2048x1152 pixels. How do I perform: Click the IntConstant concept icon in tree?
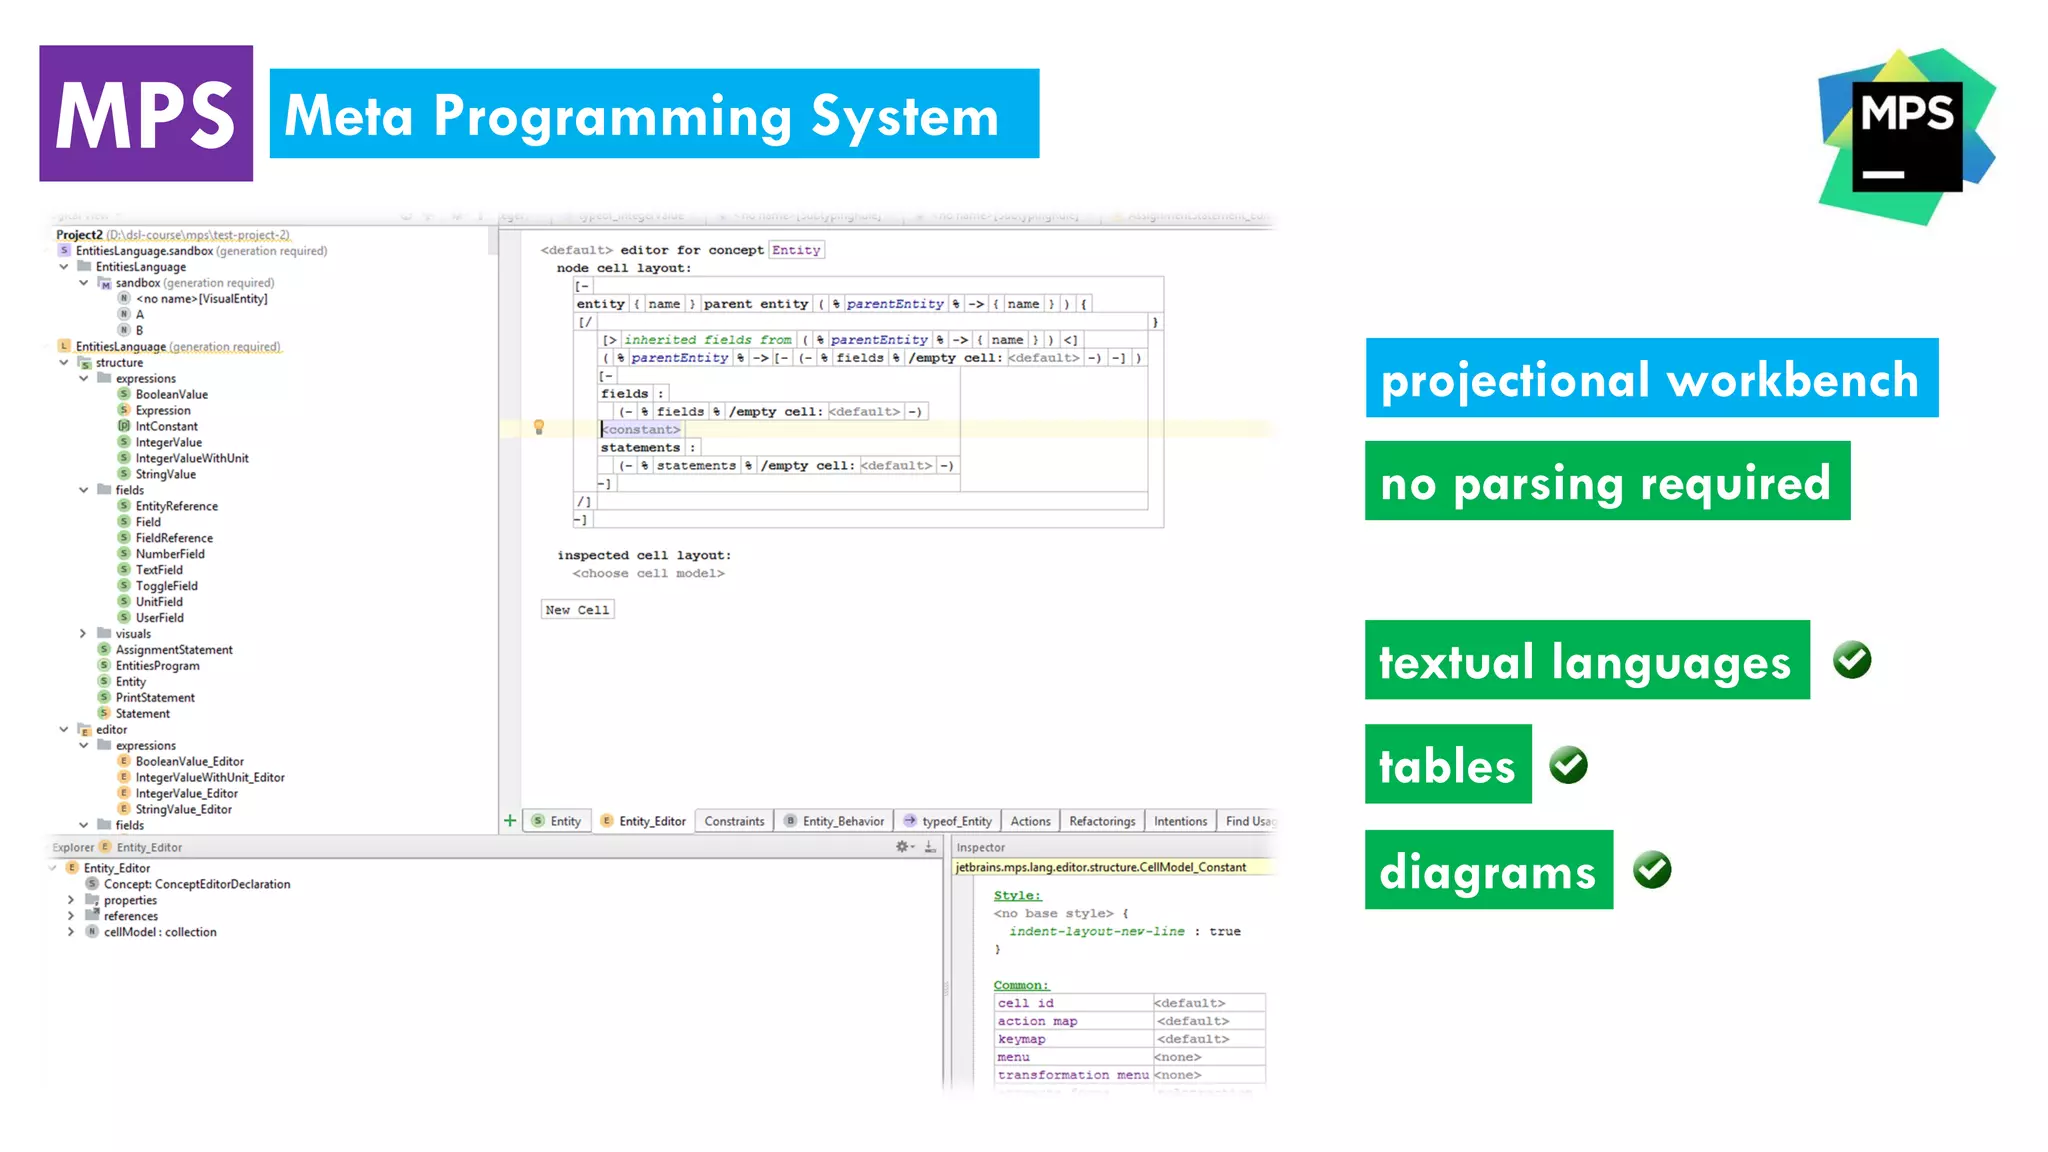point(124,426)
